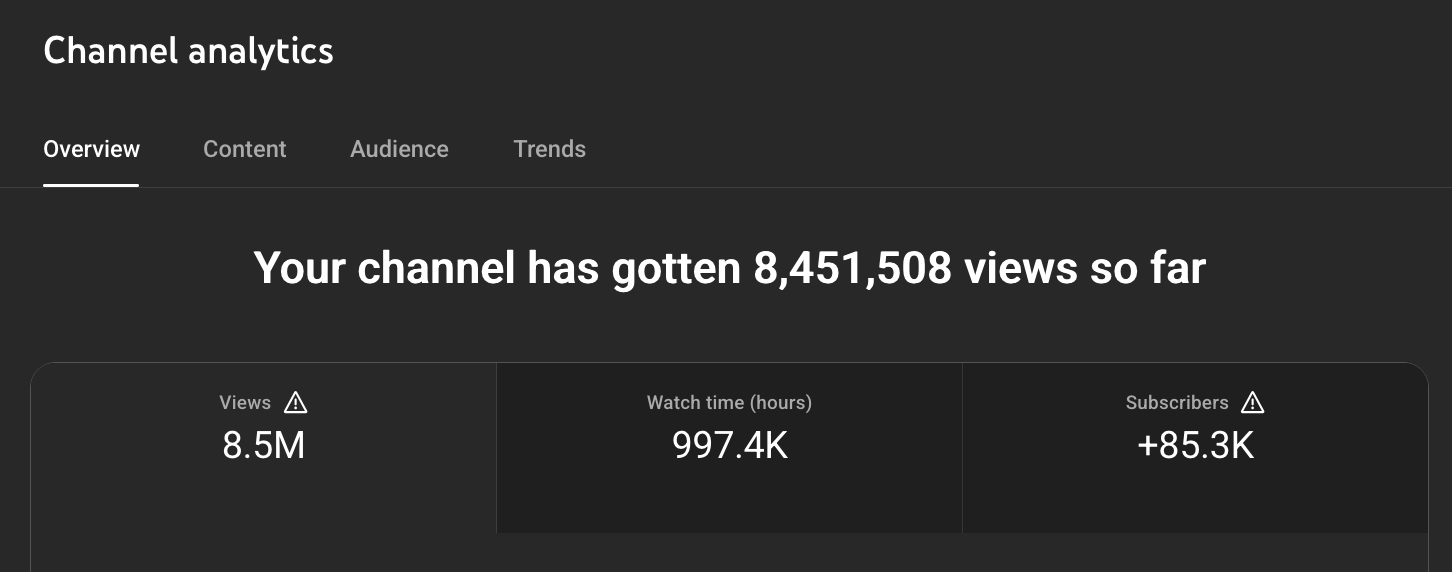Switch to the Overview tab
The height and width of the screenshot is (572, 1452).
(x=91, y=149)
